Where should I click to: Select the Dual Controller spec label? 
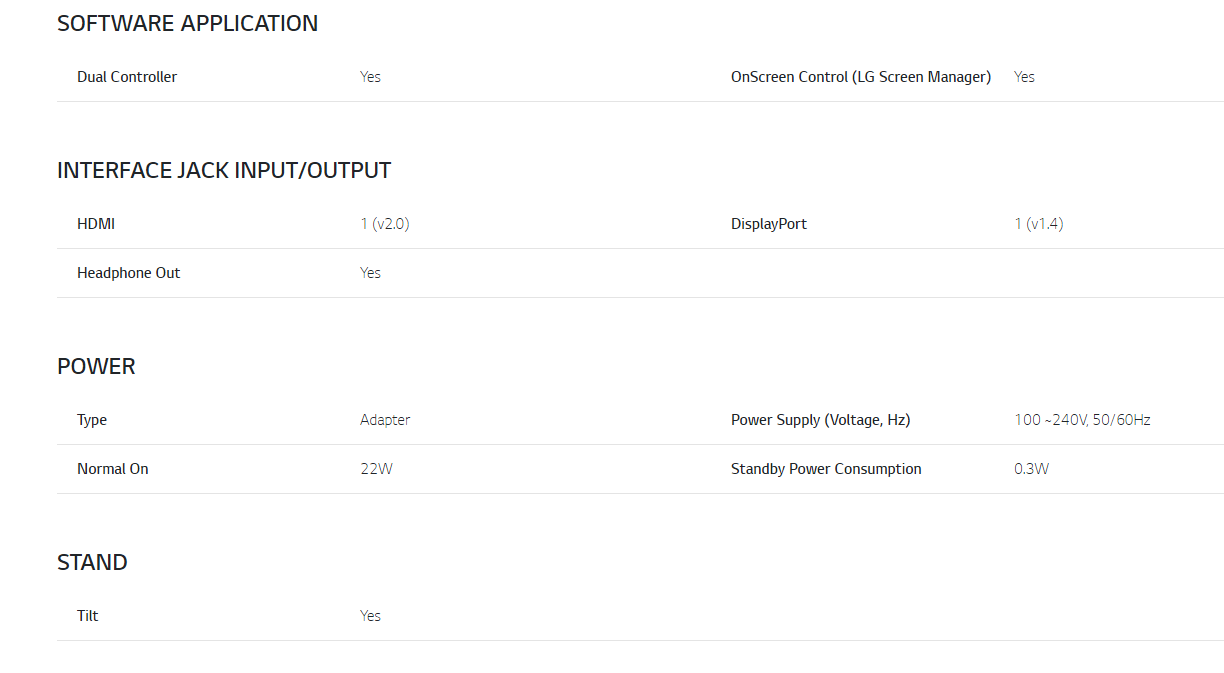(x=127, y=77)
